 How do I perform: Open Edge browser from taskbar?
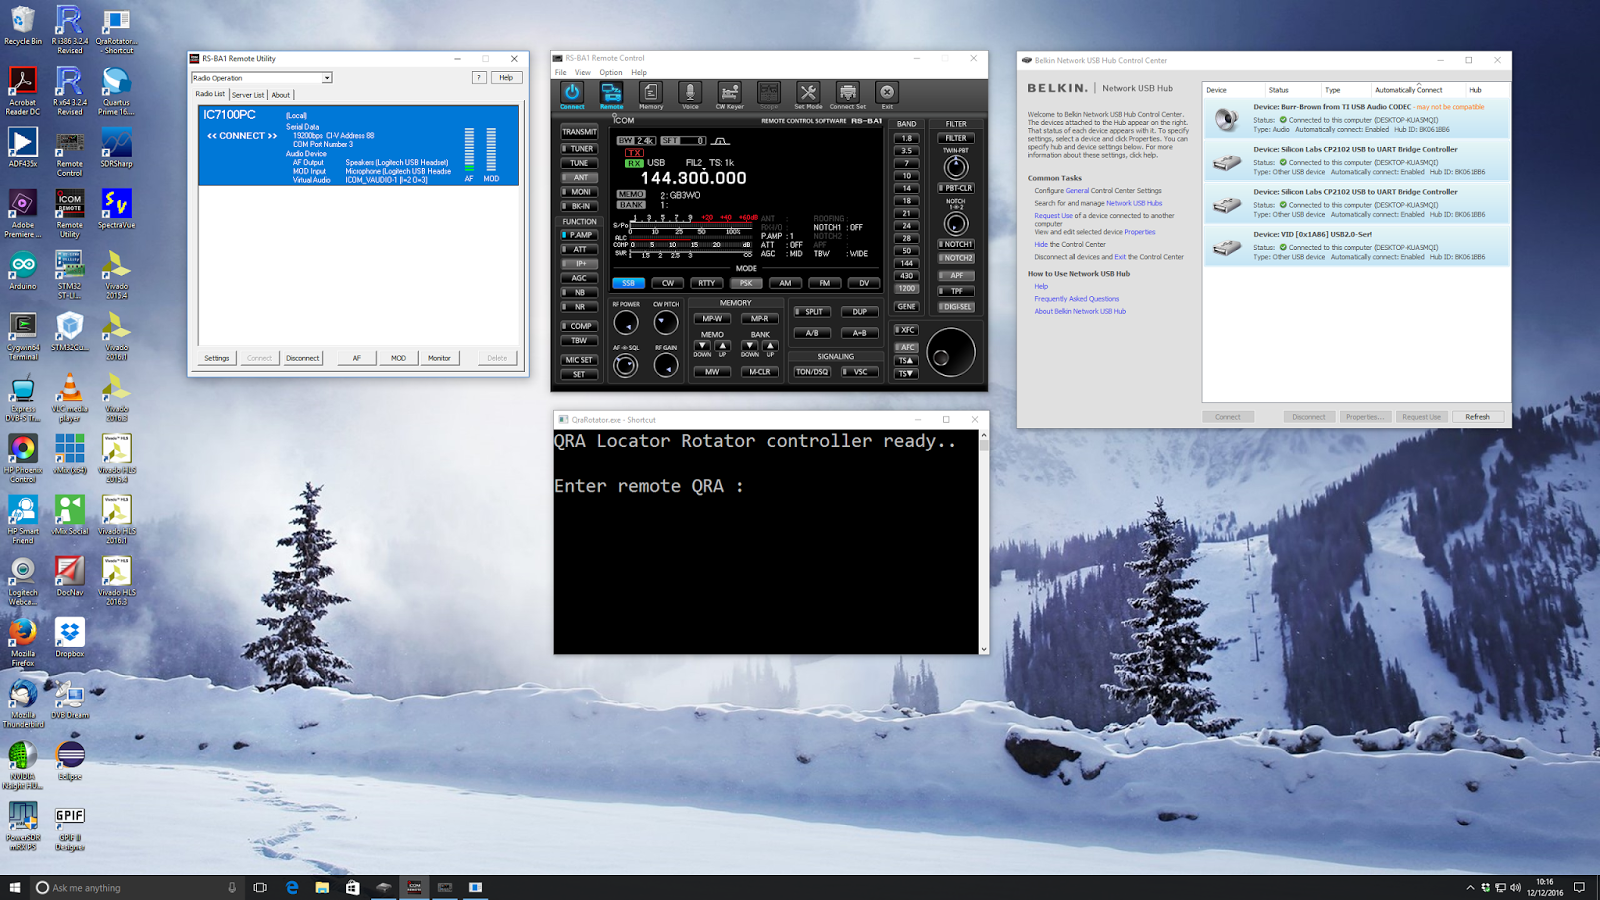pos(292,887)
